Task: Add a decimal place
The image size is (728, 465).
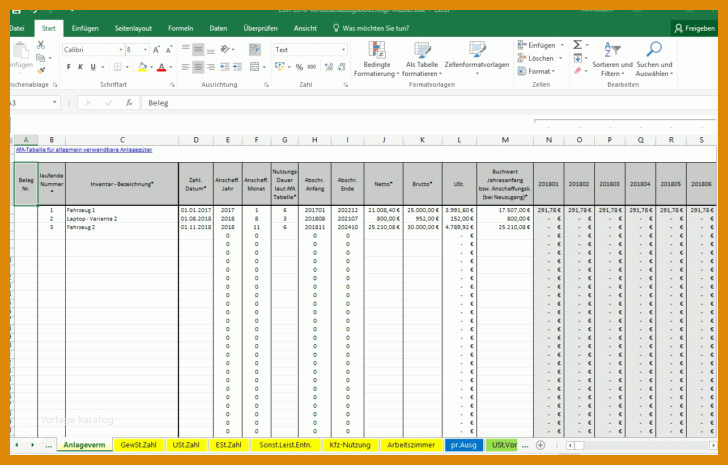Action: [329, 67]
